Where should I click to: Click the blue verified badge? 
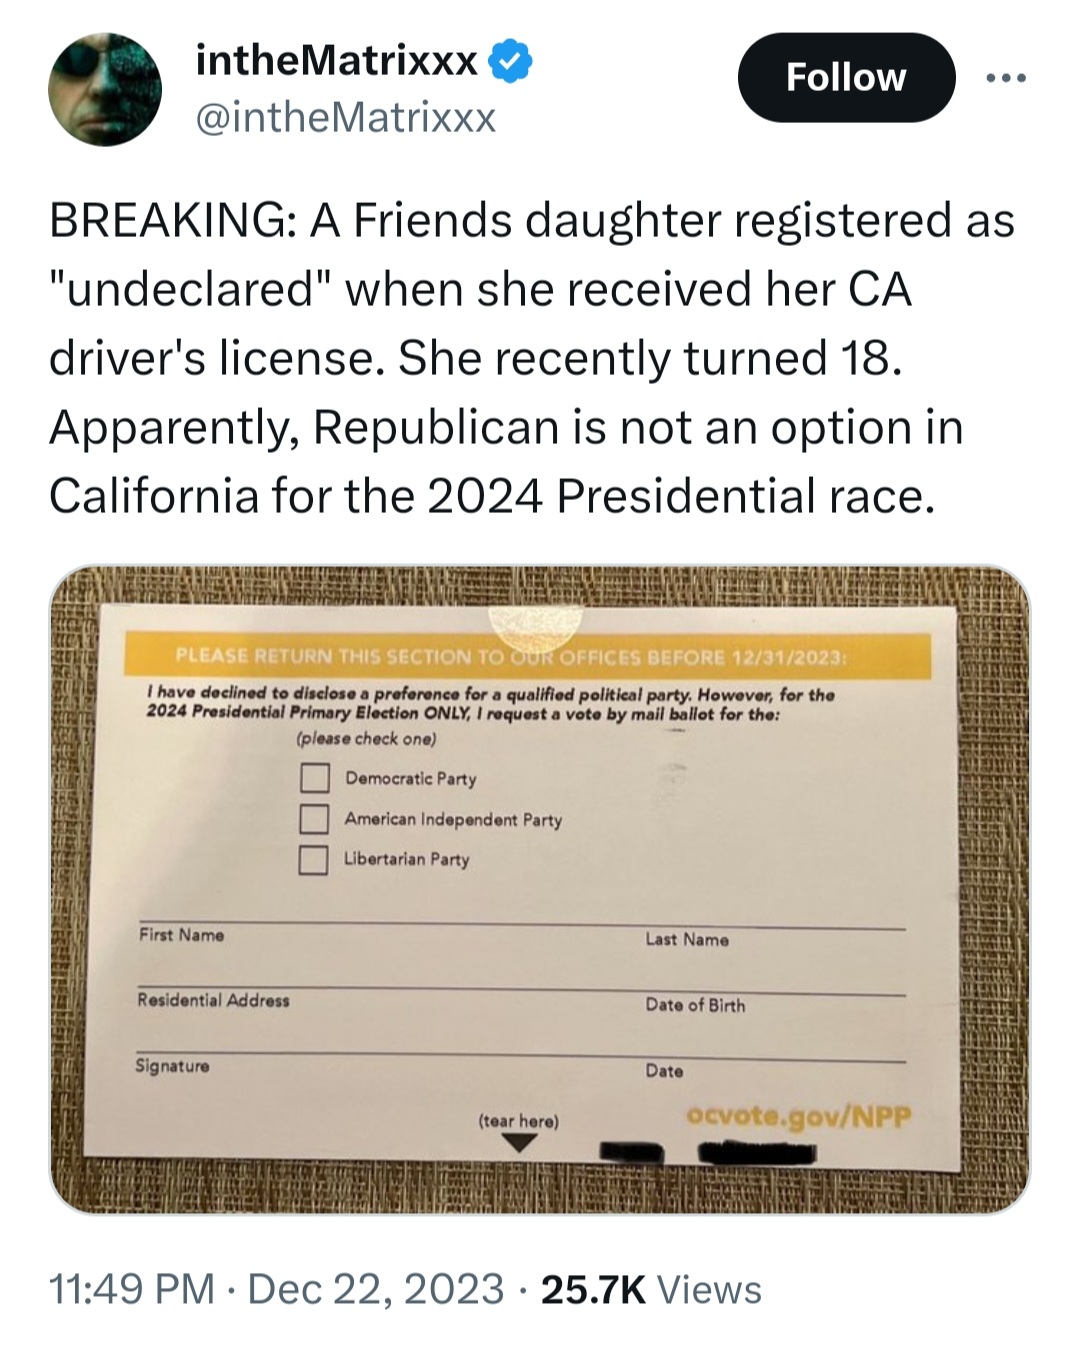click(x=510, y=62)
